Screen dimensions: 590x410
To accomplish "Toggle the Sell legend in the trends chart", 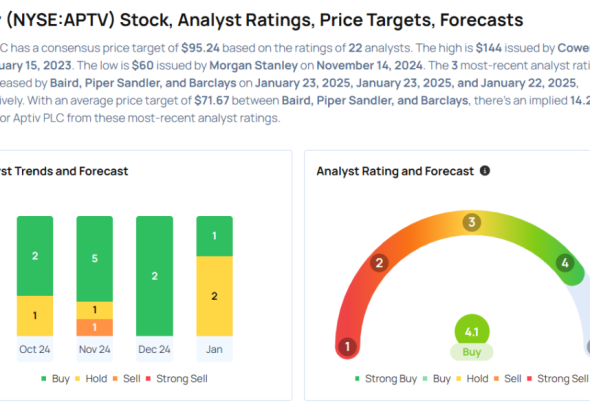I will coord(126,378).
